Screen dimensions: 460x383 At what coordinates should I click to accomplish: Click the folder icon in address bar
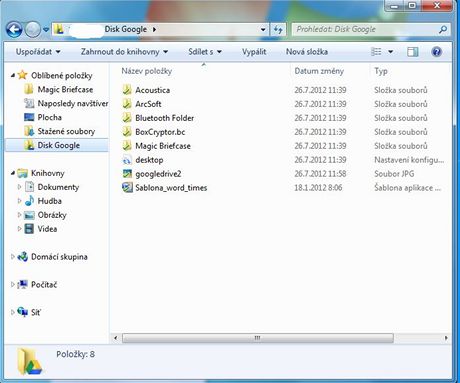point(59,29)
